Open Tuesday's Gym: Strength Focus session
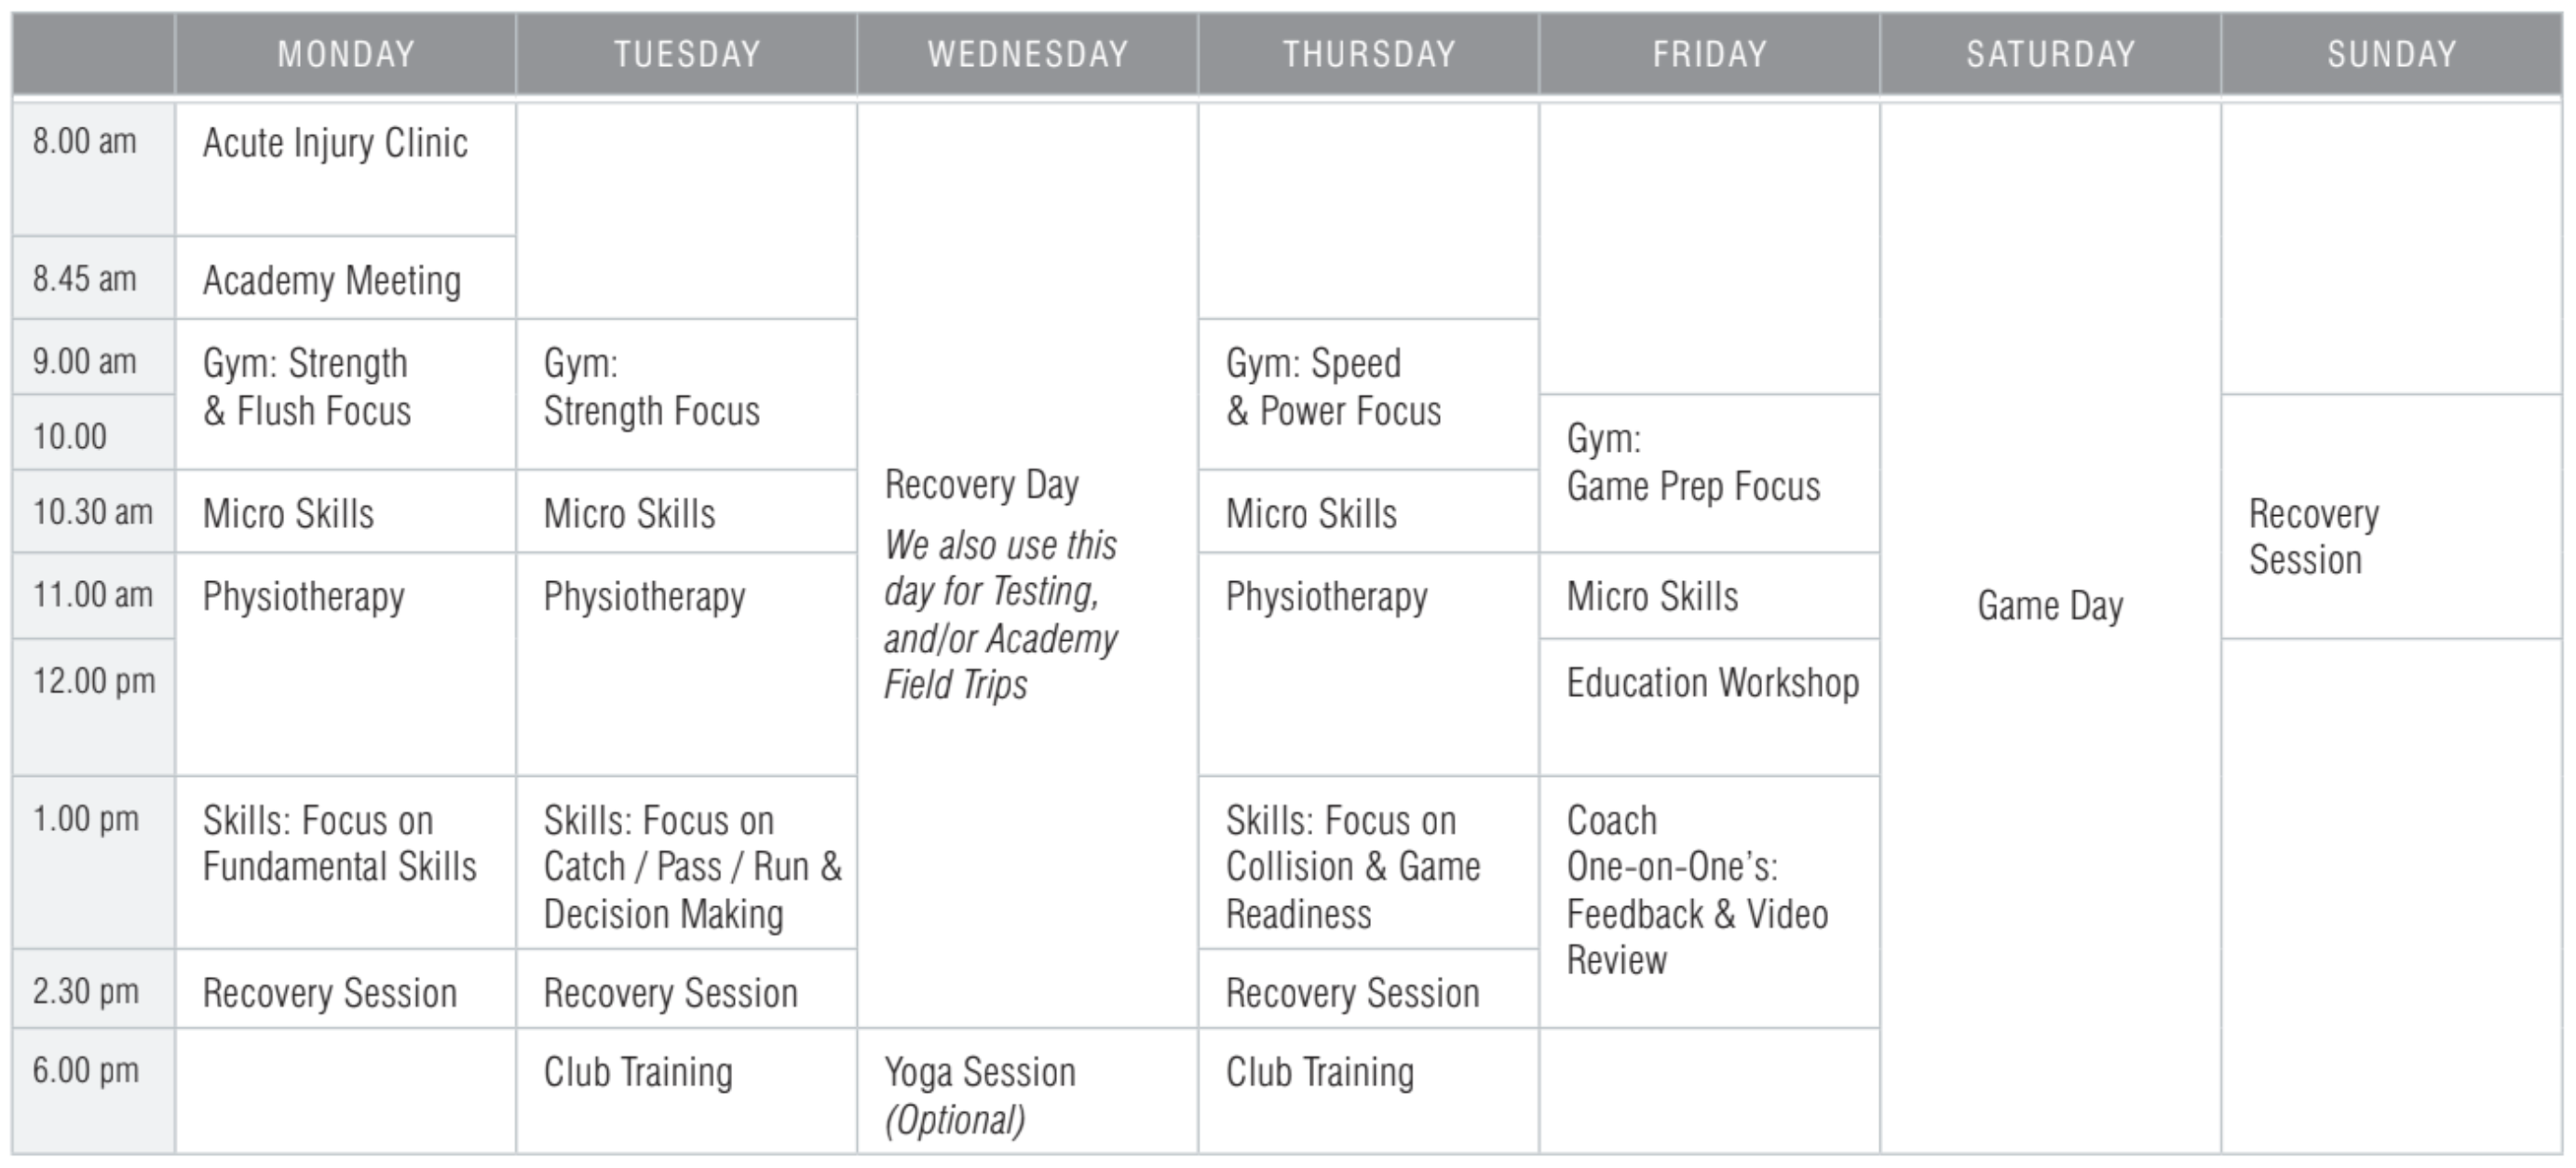 point(687,395)
